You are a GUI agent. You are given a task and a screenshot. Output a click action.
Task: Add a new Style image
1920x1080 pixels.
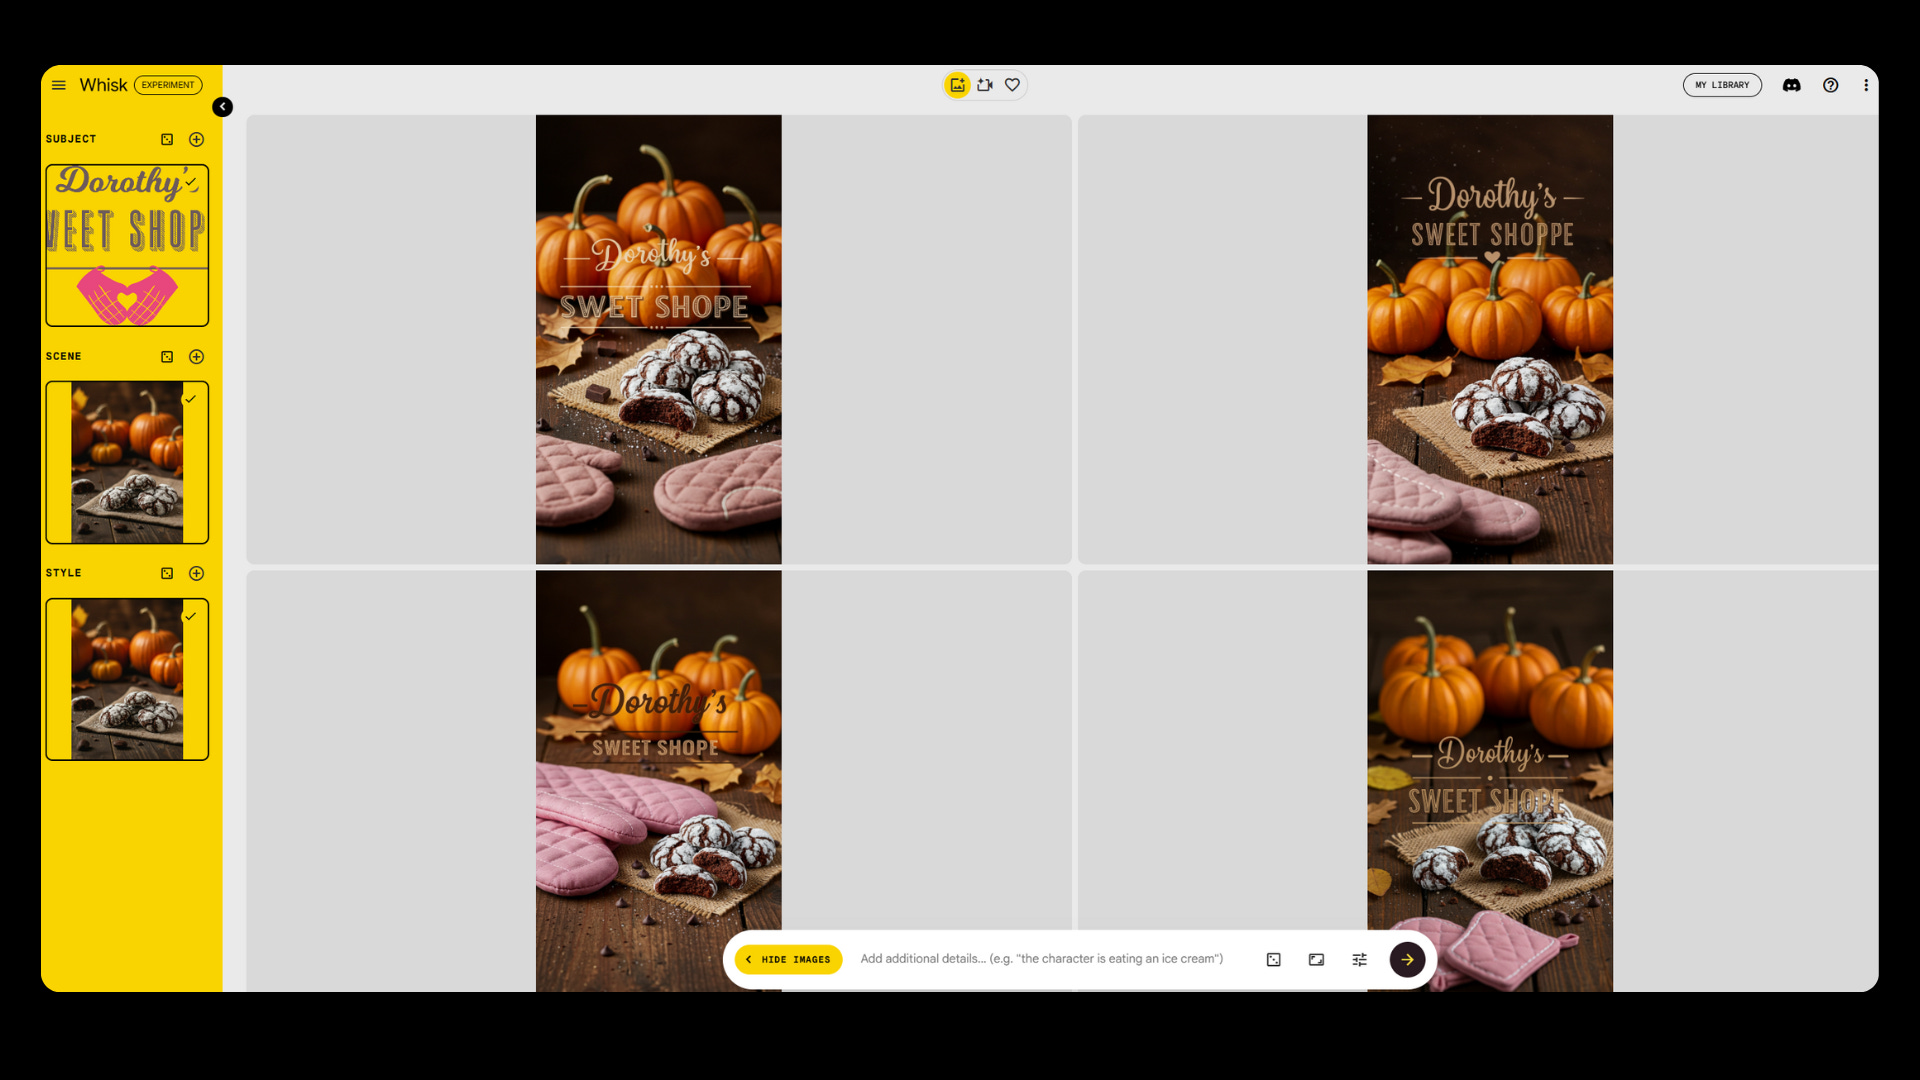[x=196, y=573]
